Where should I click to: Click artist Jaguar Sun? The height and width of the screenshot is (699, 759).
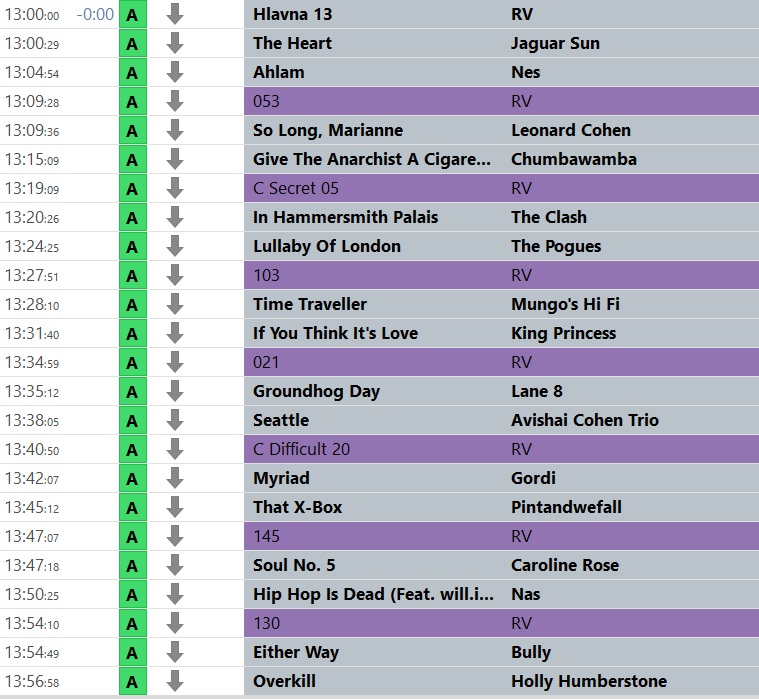pos(555,44)
